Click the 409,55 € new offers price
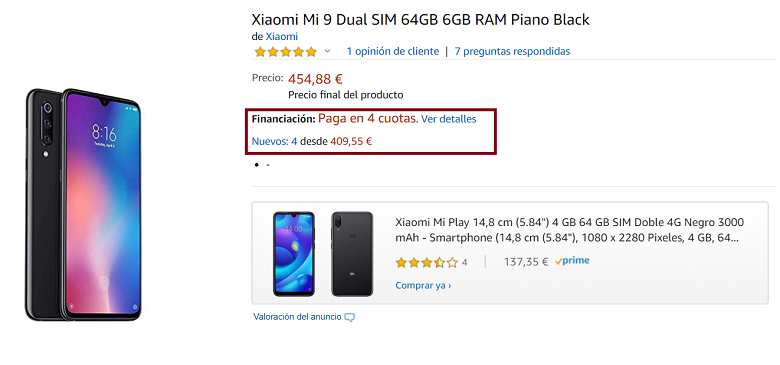 [351, 141]
